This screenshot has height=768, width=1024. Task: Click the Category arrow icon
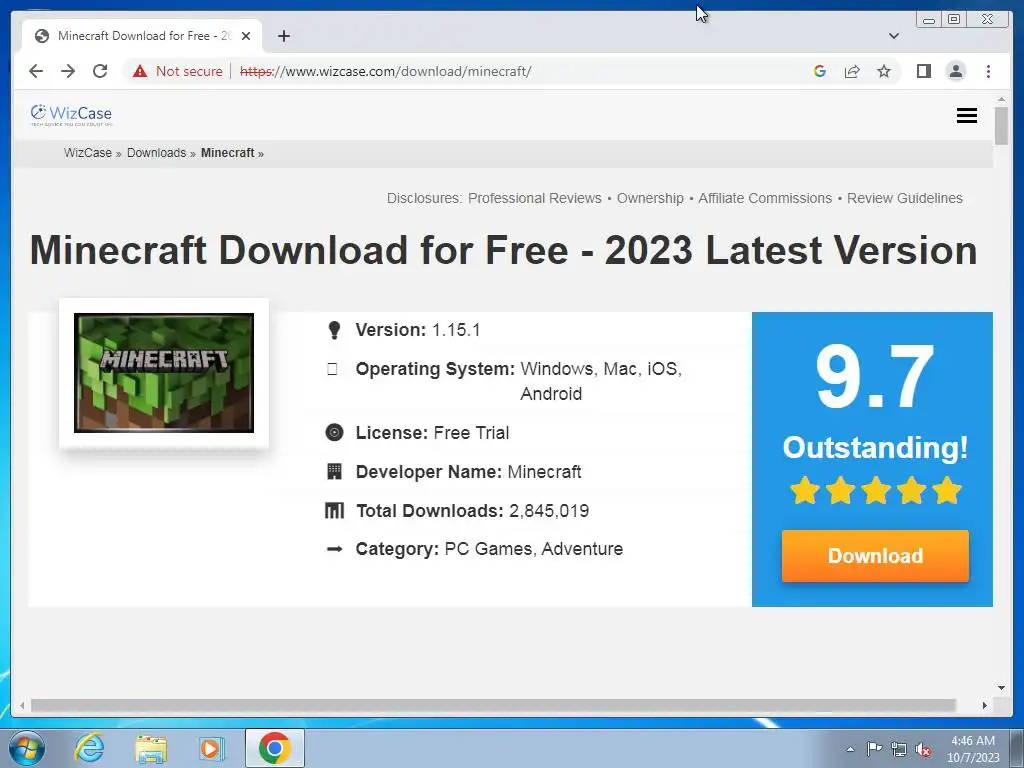click(334, 549)
